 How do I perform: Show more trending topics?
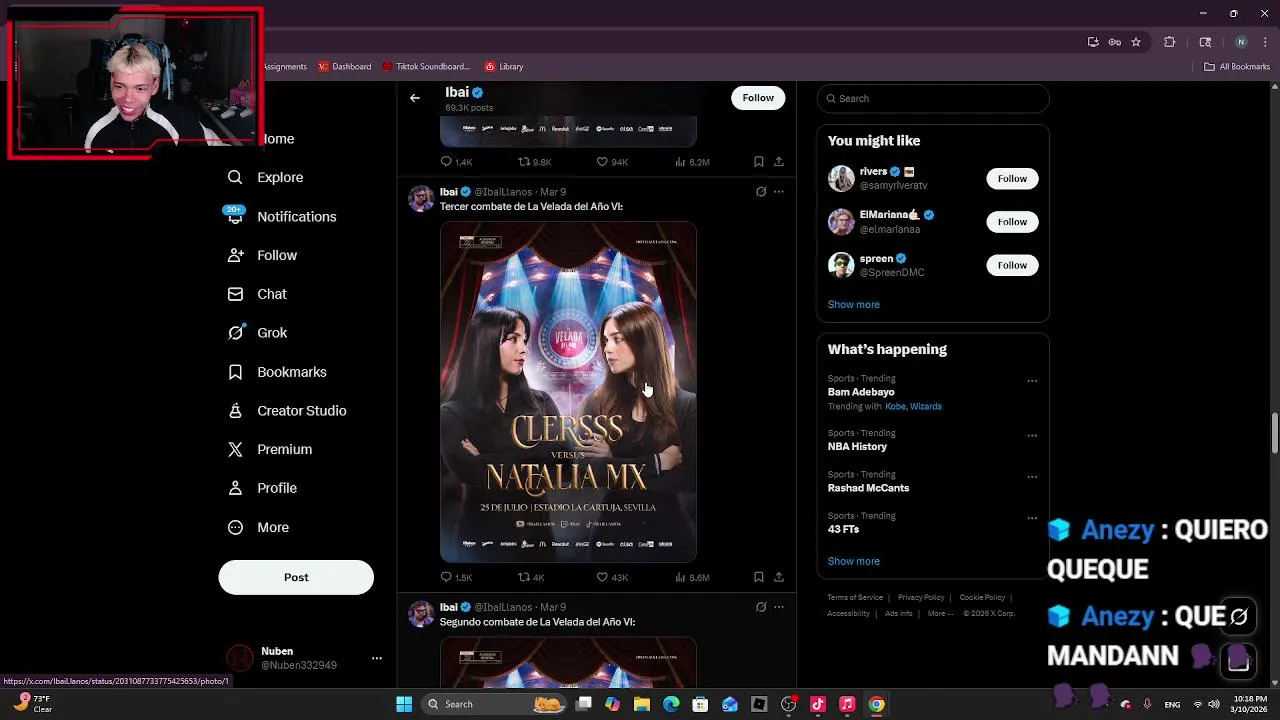853,561
